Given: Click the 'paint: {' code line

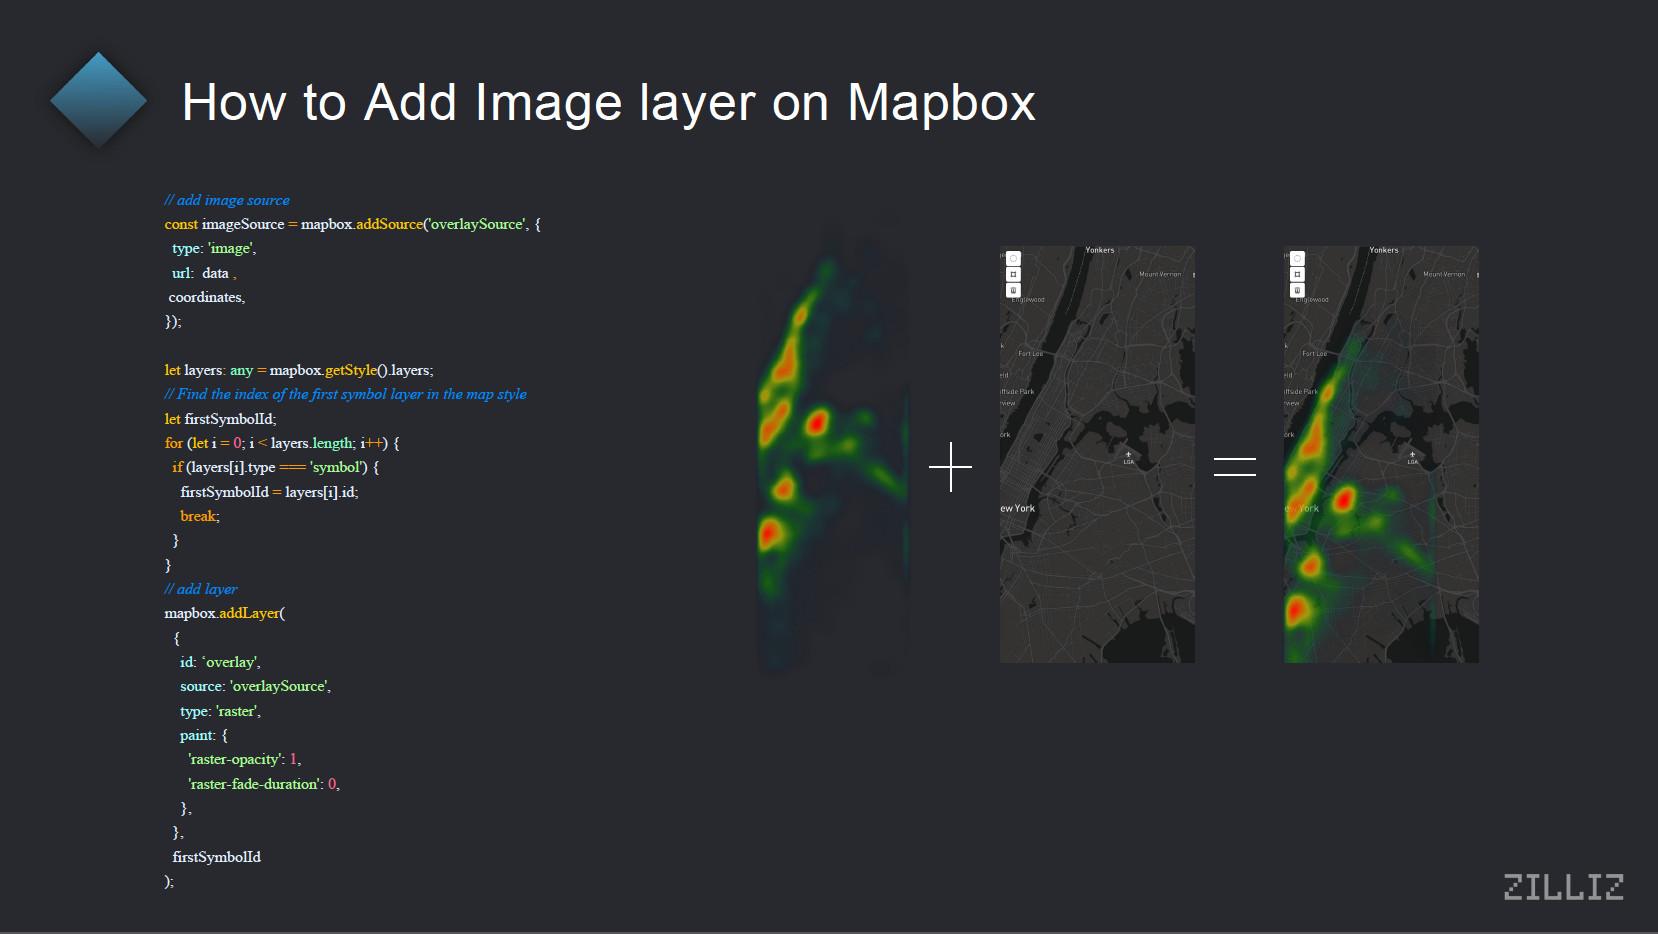Looking at the screenshot, I should coord(204,735).
